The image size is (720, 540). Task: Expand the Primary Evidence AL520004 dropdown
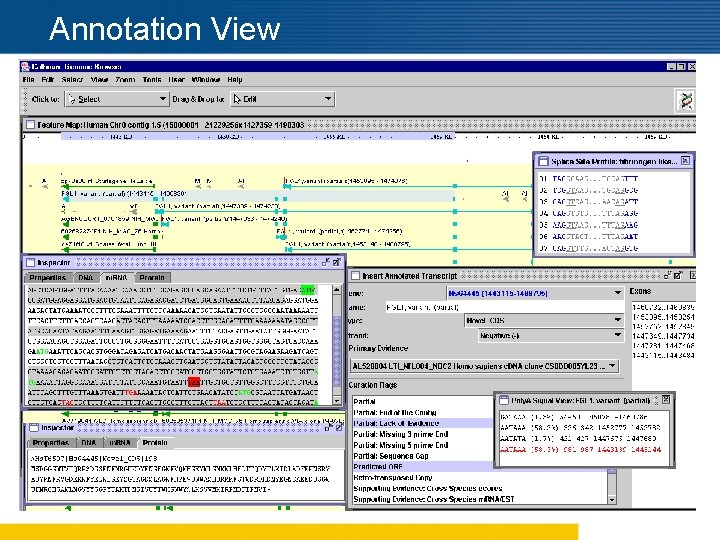click(x=484, y=366)
